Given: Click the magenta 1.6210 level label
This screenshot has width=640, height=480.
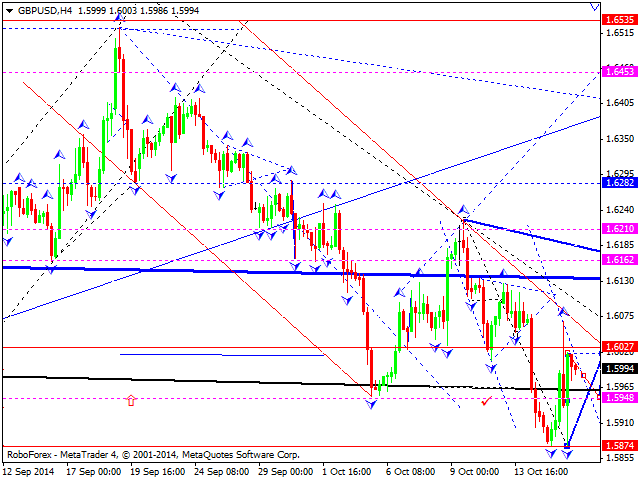Looking at the screenshot, I should point(617,229).
